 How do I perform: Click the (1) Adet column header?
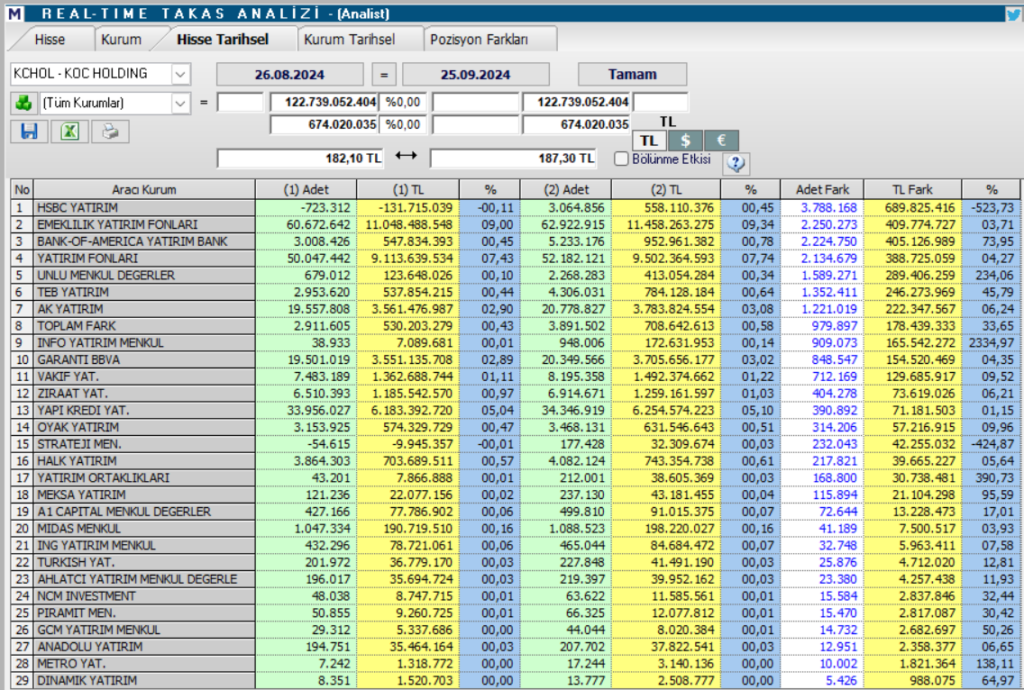tap(306, 190)
